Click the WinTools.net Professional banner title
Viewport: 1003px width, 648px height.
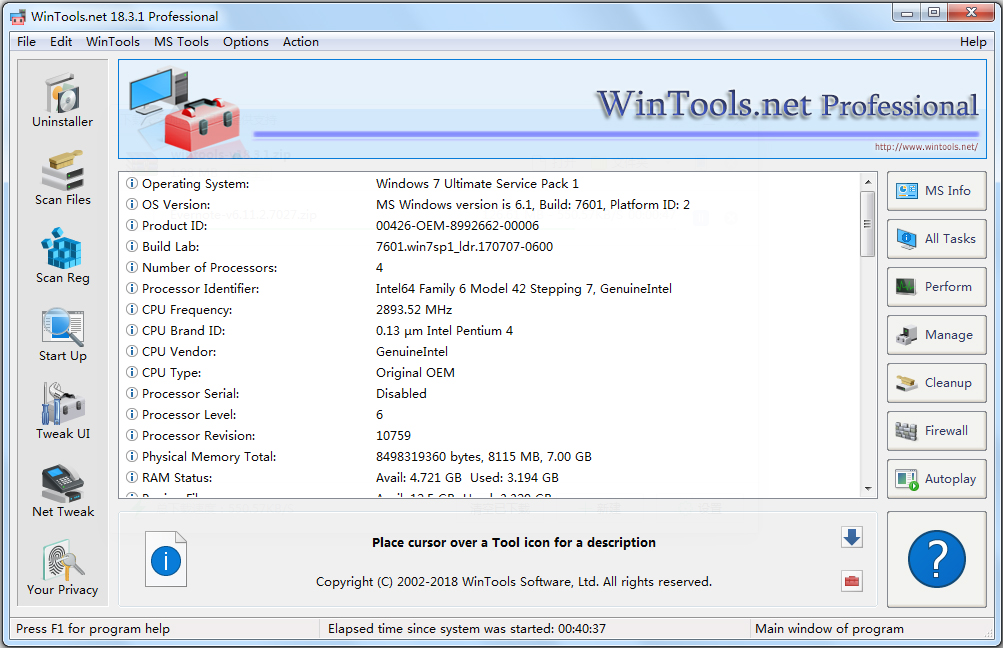(x=787, y=105)
